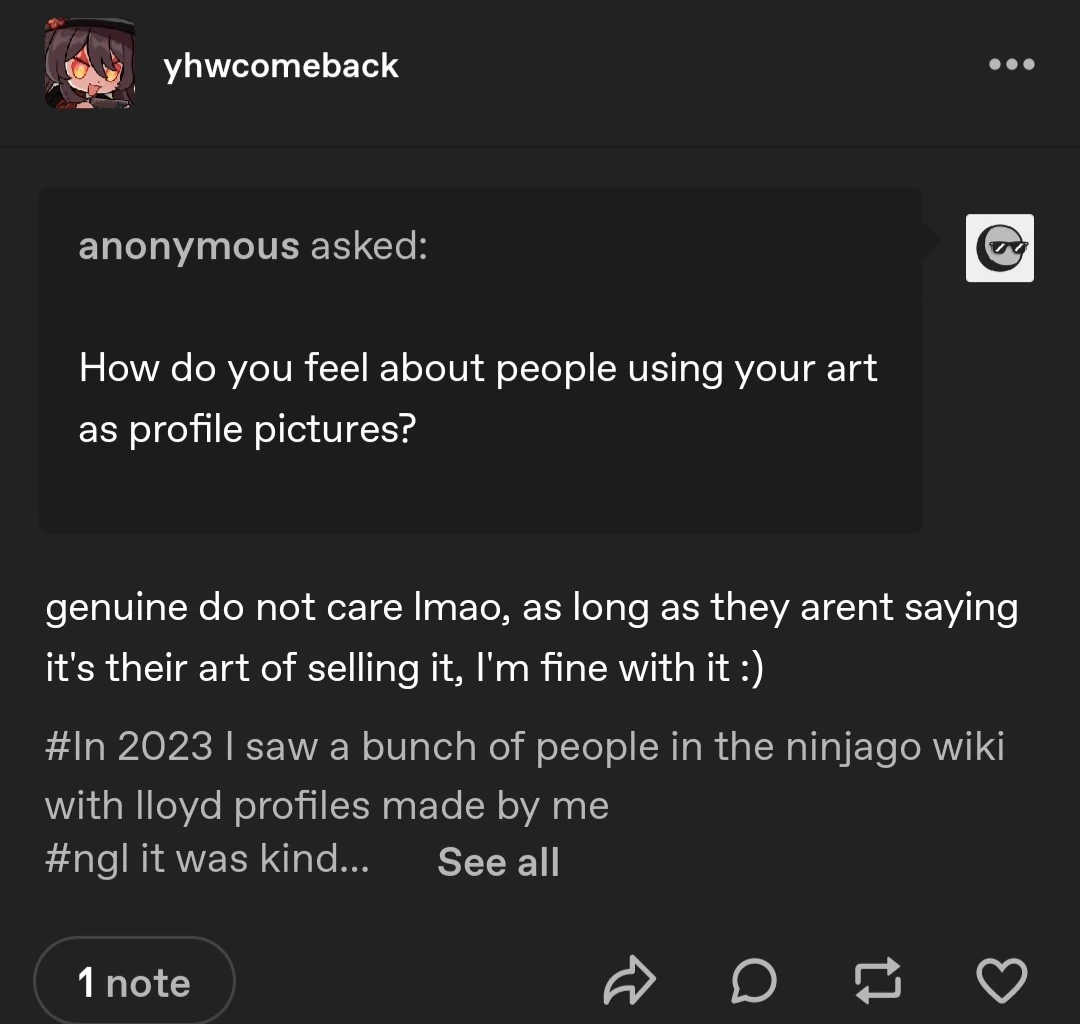Screen dimensions: 1080x1024
Task: Click the word 'asked:' in the ask header
Action: (x=368, y=246)
